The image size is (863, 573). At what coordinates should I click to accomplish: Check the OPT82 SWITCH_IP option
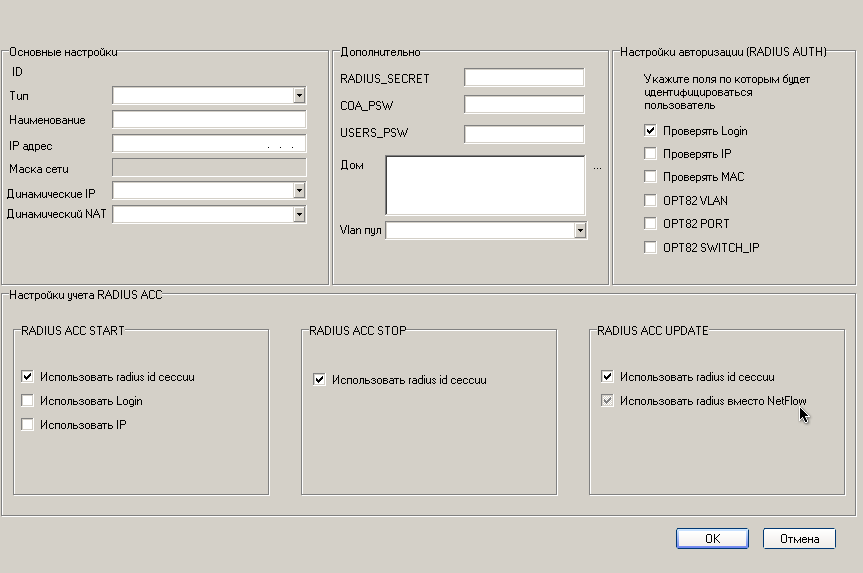pyautogui.click(x=650, y=248)
